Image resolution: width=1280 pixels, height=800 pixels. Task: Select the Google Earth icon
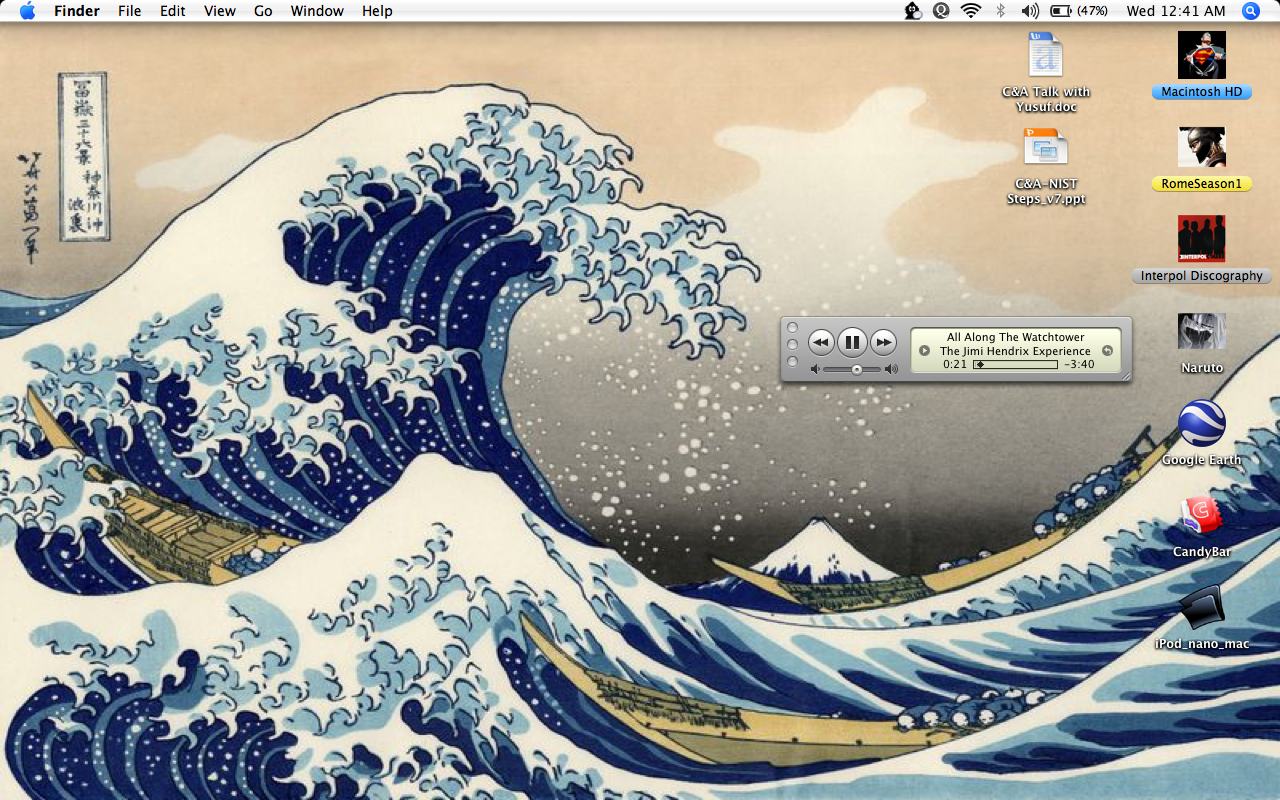pos(1202,423)
